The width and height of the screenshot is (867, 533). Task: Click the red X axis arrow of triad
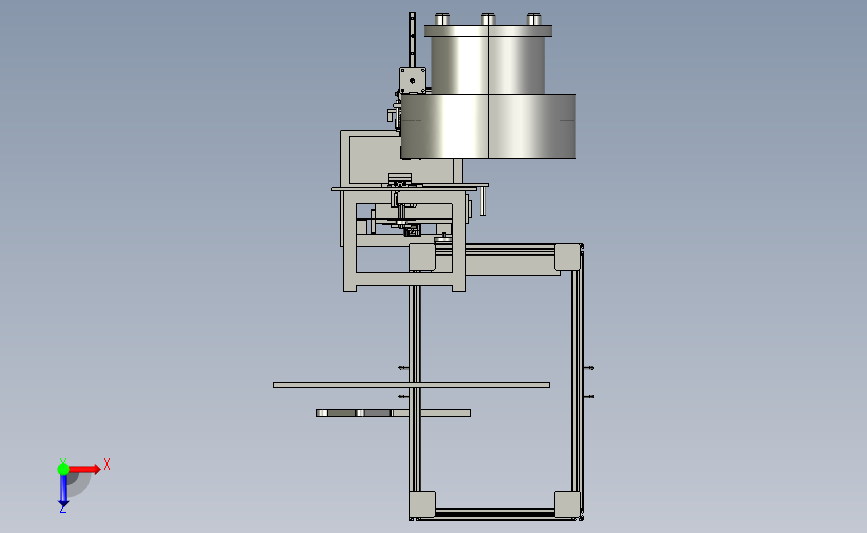pos(85,469)
